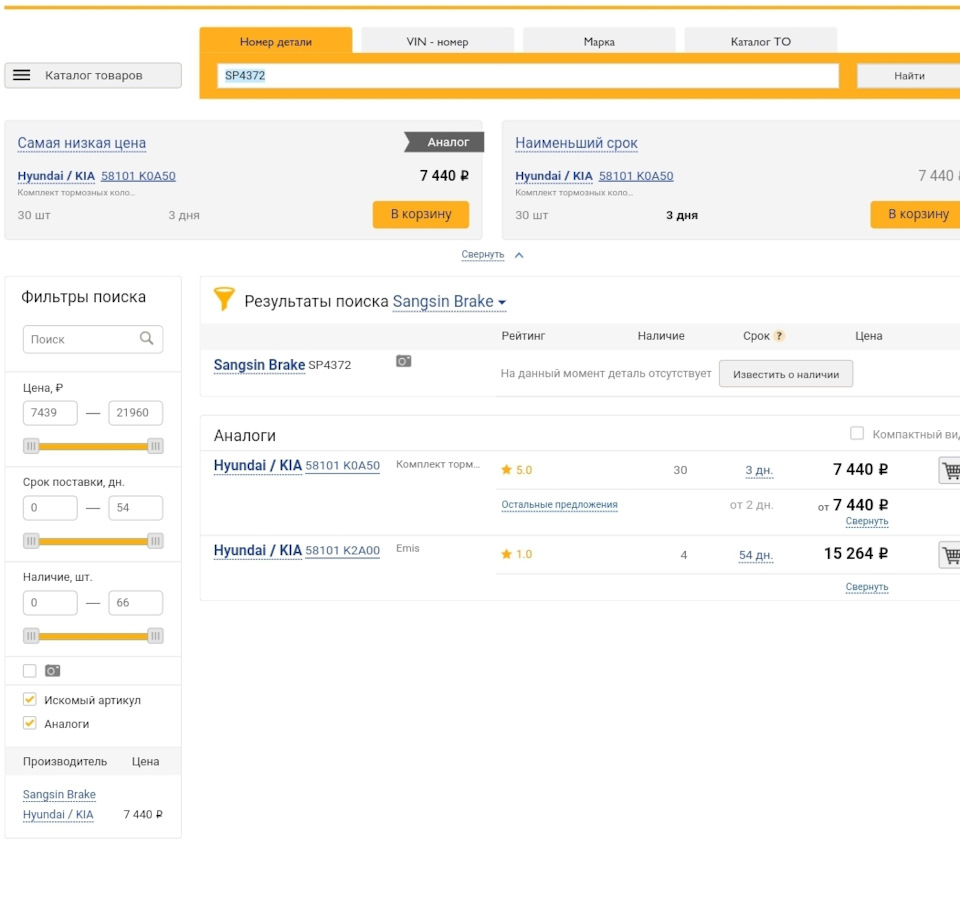Click the 3 дн. delivery term link
Image resolution: width=960 pixels, height=897 pixels.
point(759,470)
